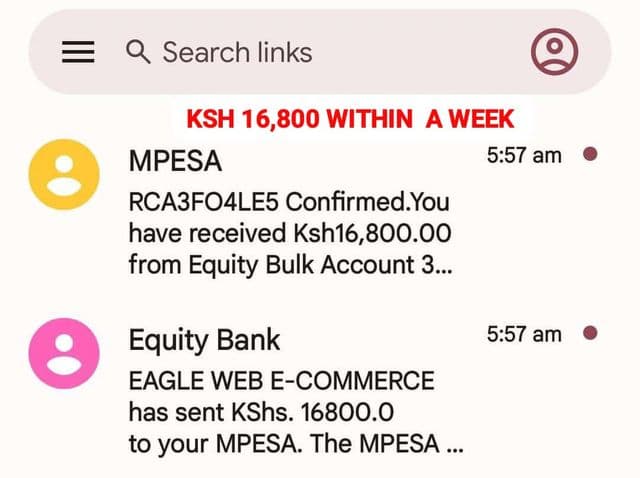This screenshot has width=640, height=478.
Task: Click the Equity Bank 5:57 am timestamp
Action: pos(524,334)
